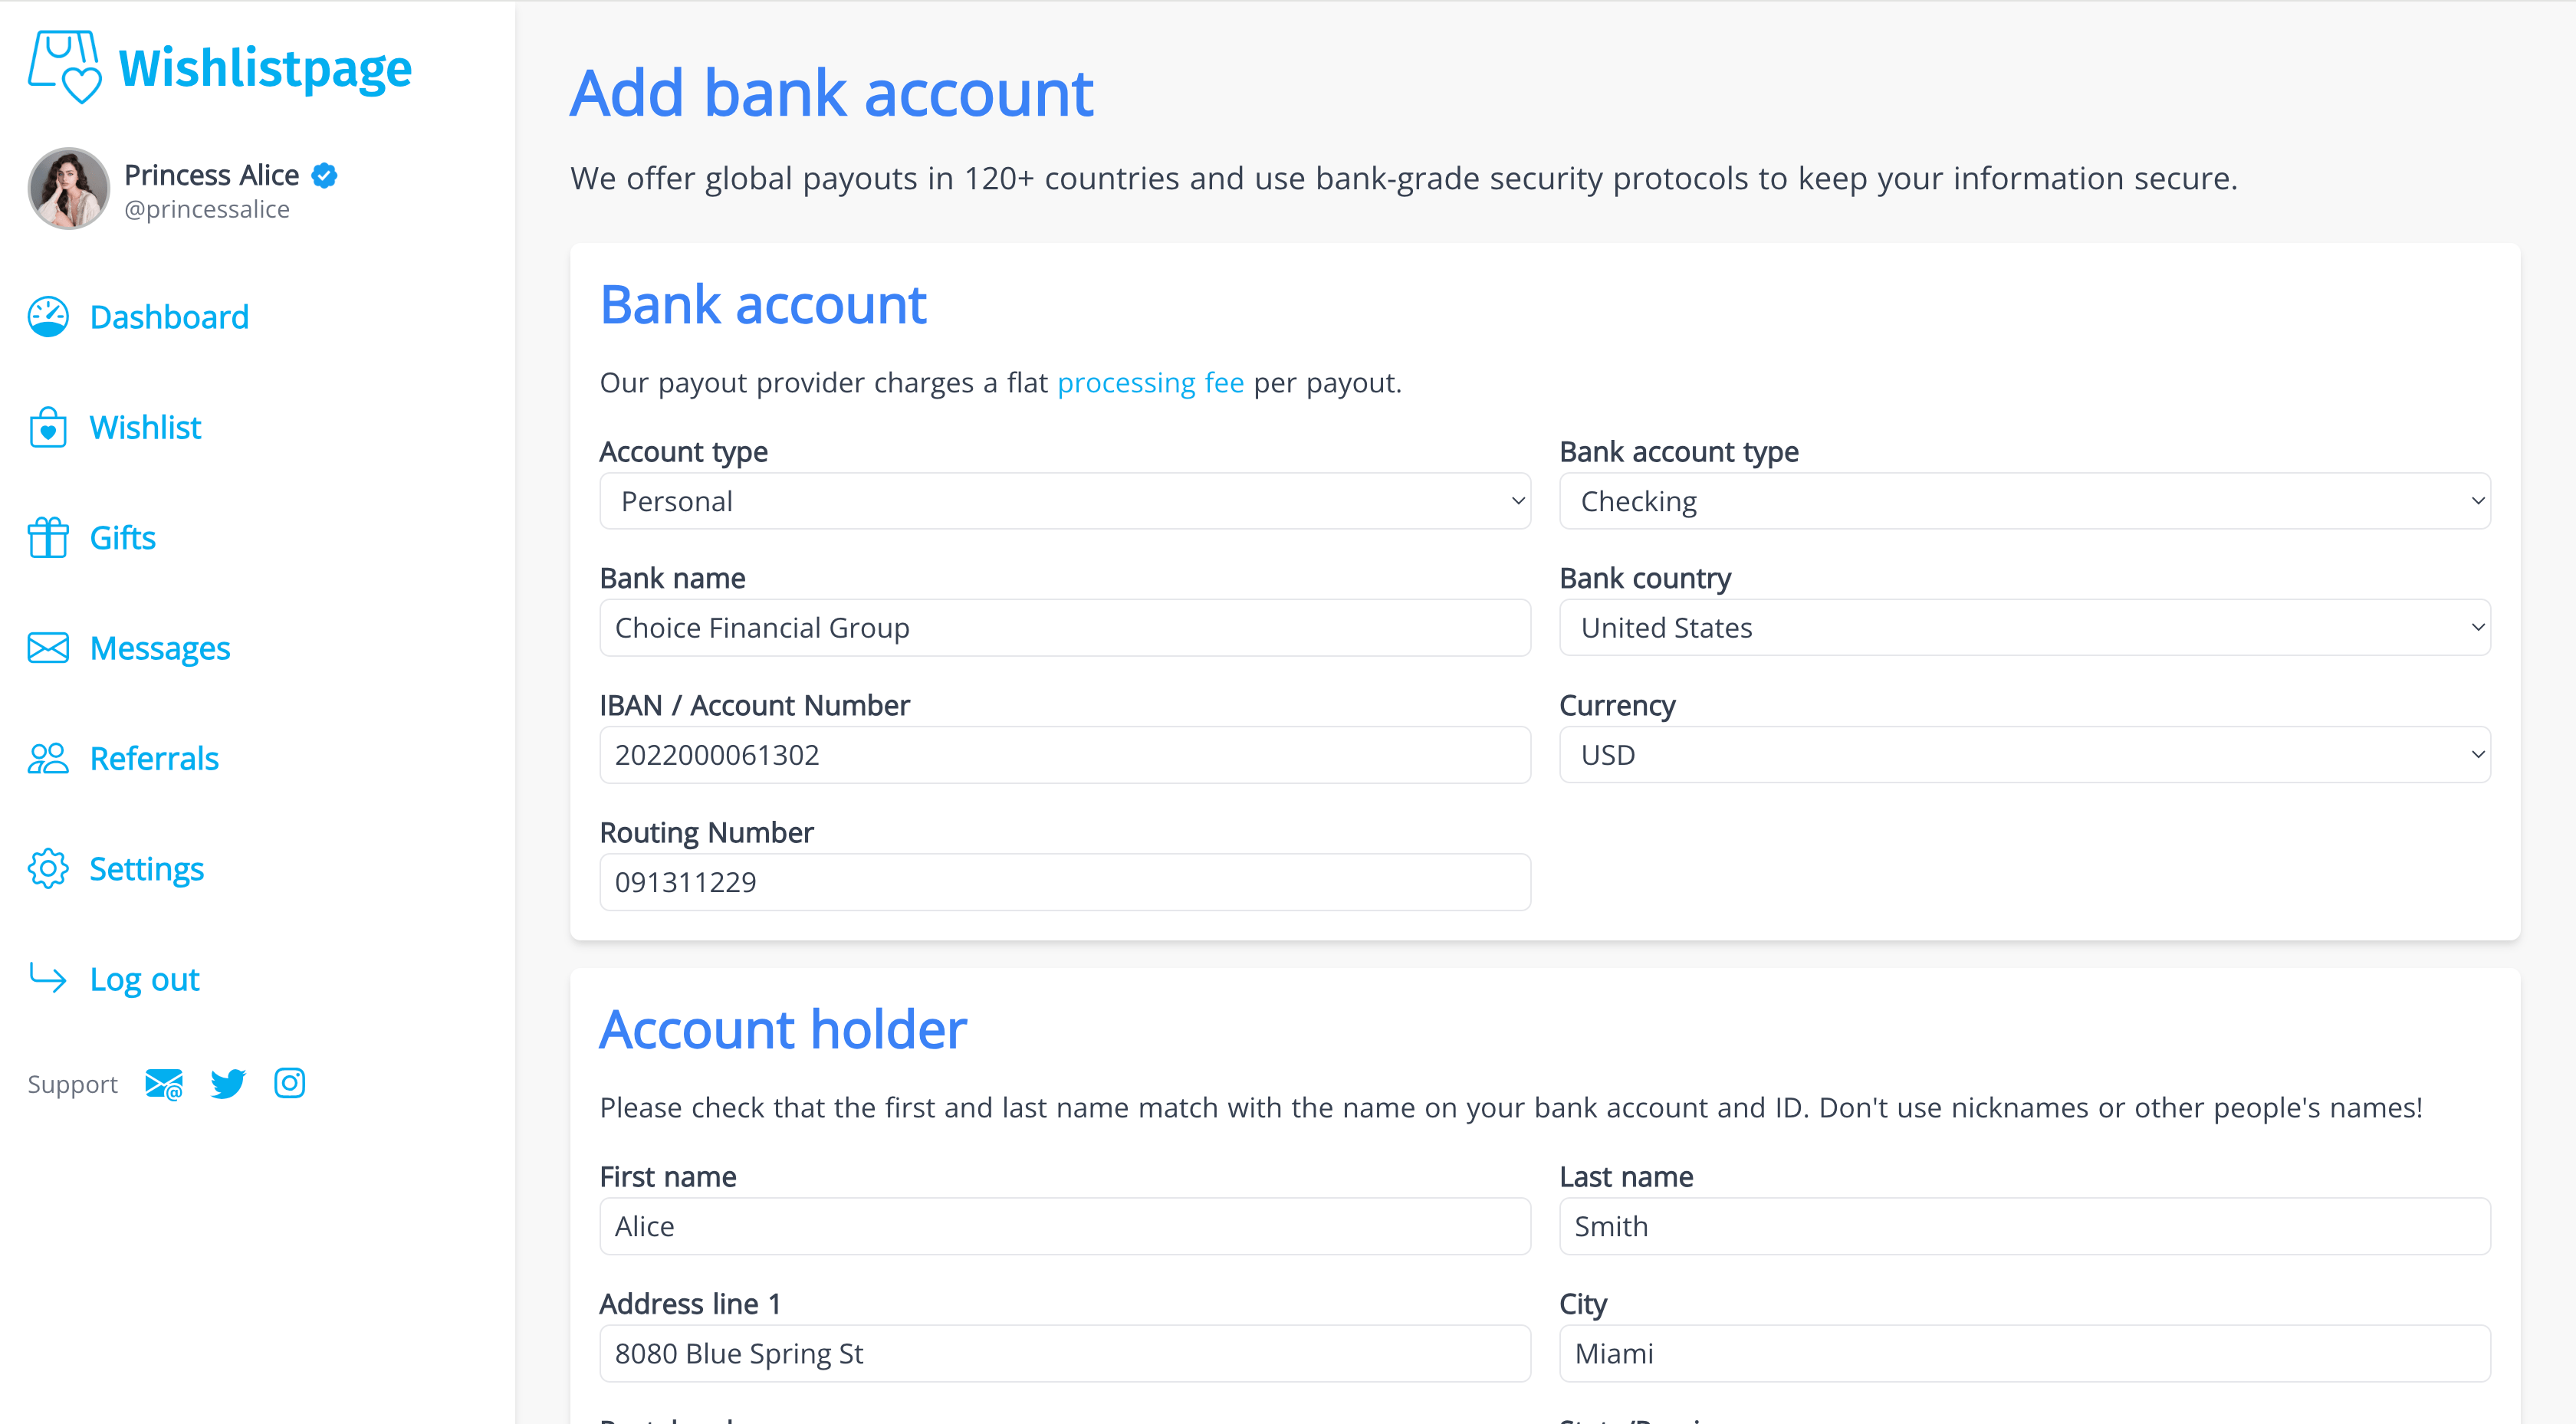The width and height of the screenshot is (2576, 1424).
Task: Open the Instagram support icon
Action: pos(290,1083)
